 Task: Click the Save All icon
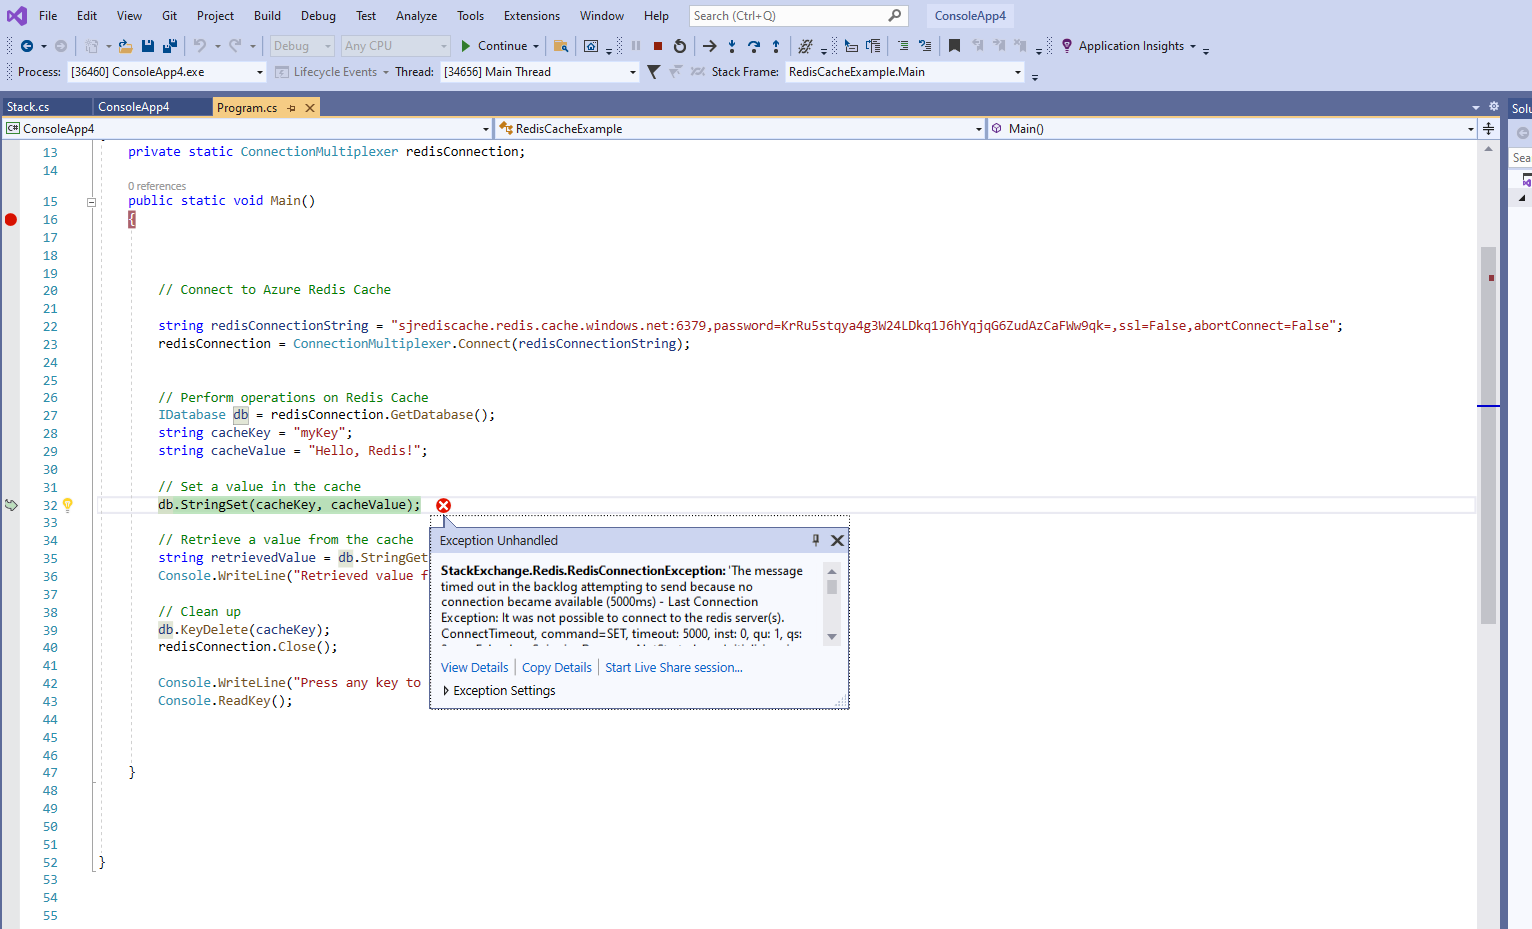170,46
